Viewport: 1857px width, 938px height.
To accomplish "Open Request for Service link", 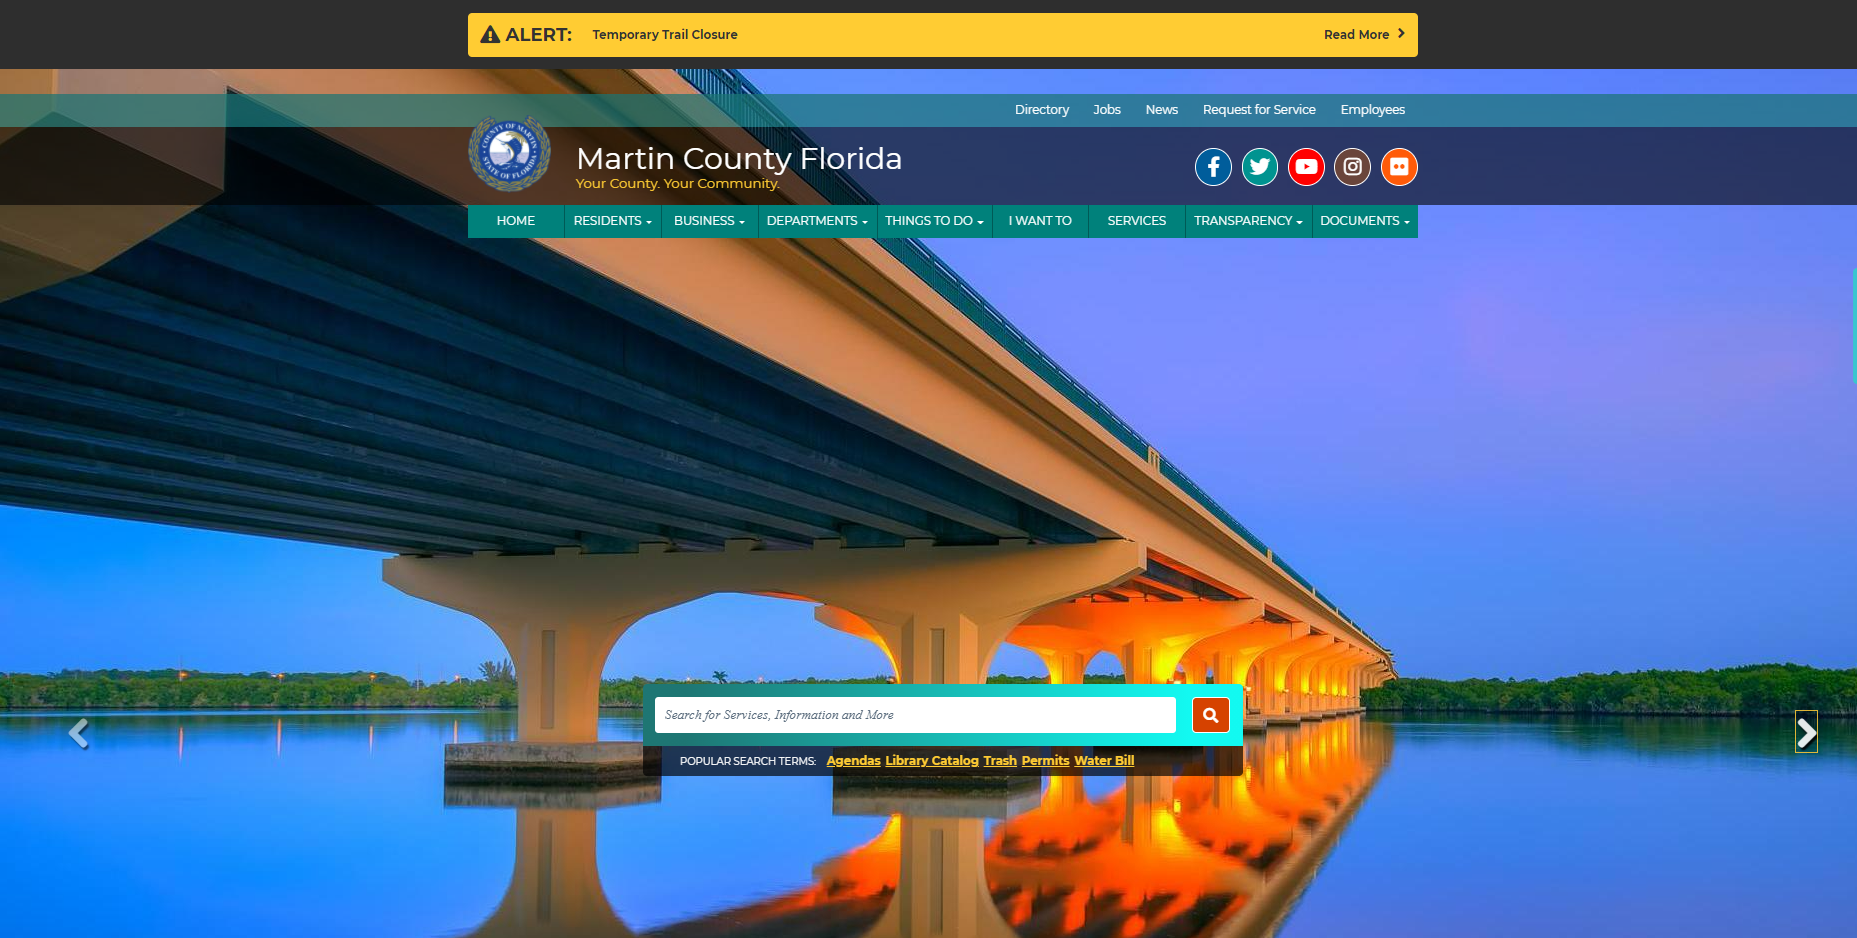I will (1259, 110).
